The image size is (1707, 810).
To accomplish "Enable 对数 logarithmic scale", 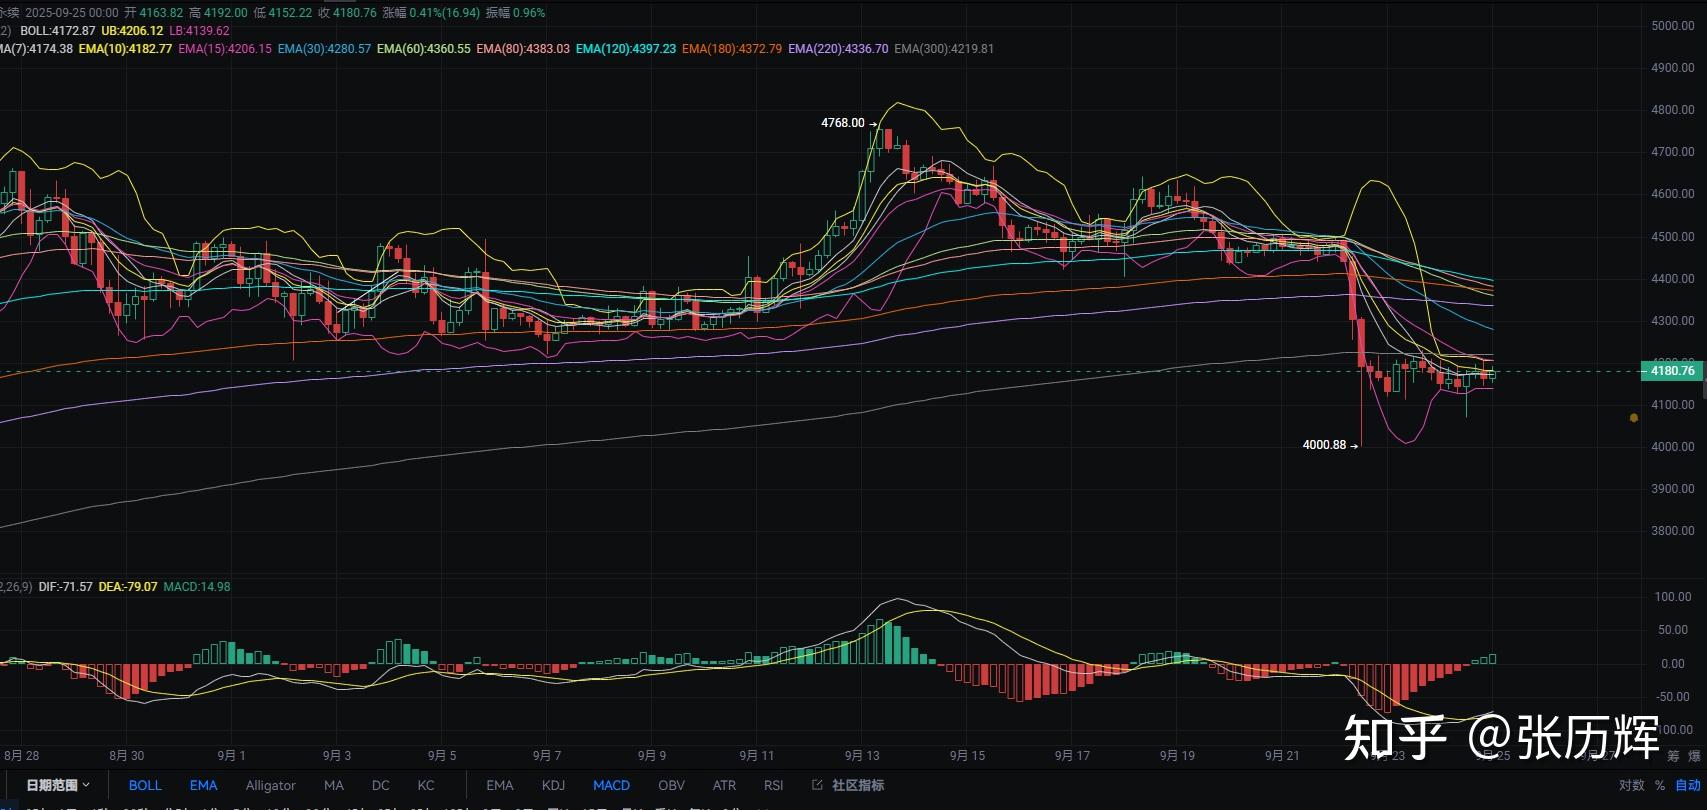I will click(x=1631, y=785).
